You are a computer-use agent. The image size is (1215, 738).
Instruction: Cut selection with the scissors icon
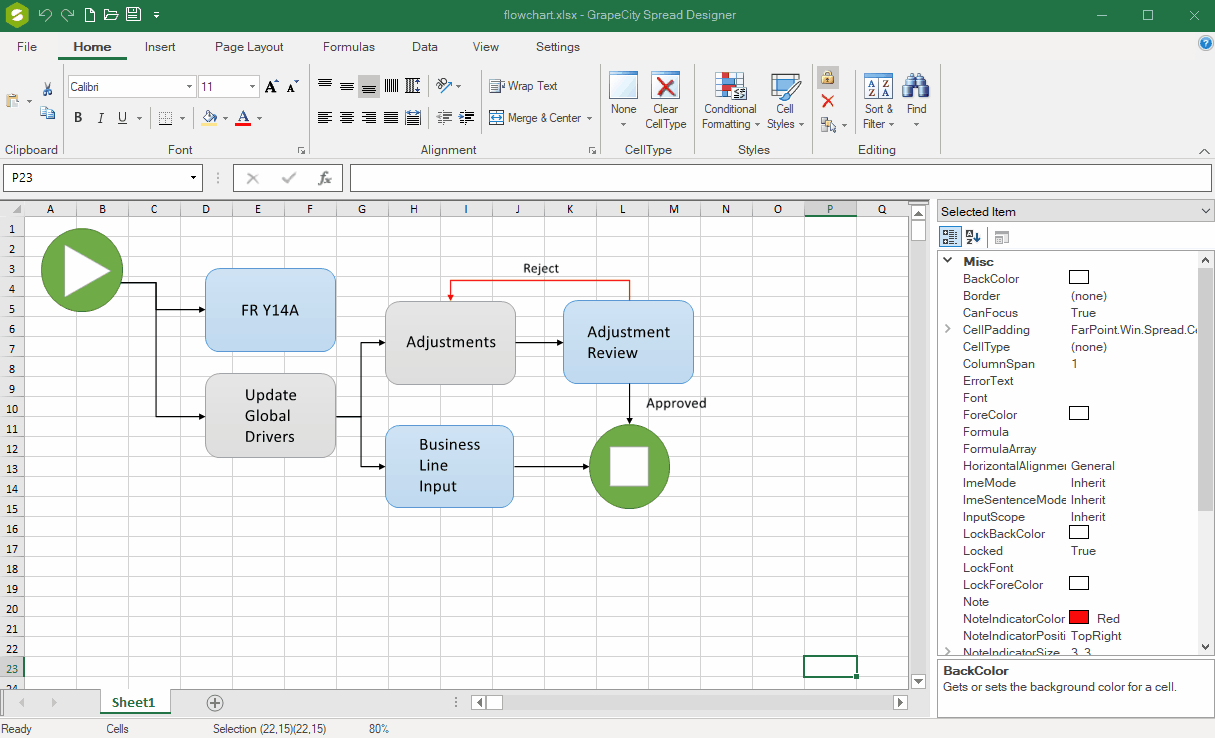coord(47,90)
